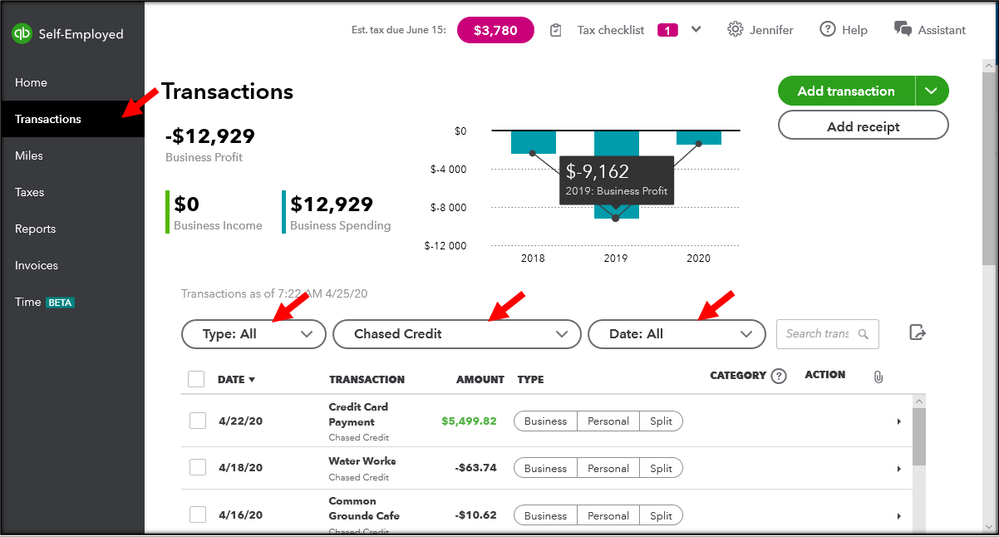The height and width of the screenshot is (537, 999).
Task: Click the $3,780 estimated tax button
Action: click(x=495, y=30)
